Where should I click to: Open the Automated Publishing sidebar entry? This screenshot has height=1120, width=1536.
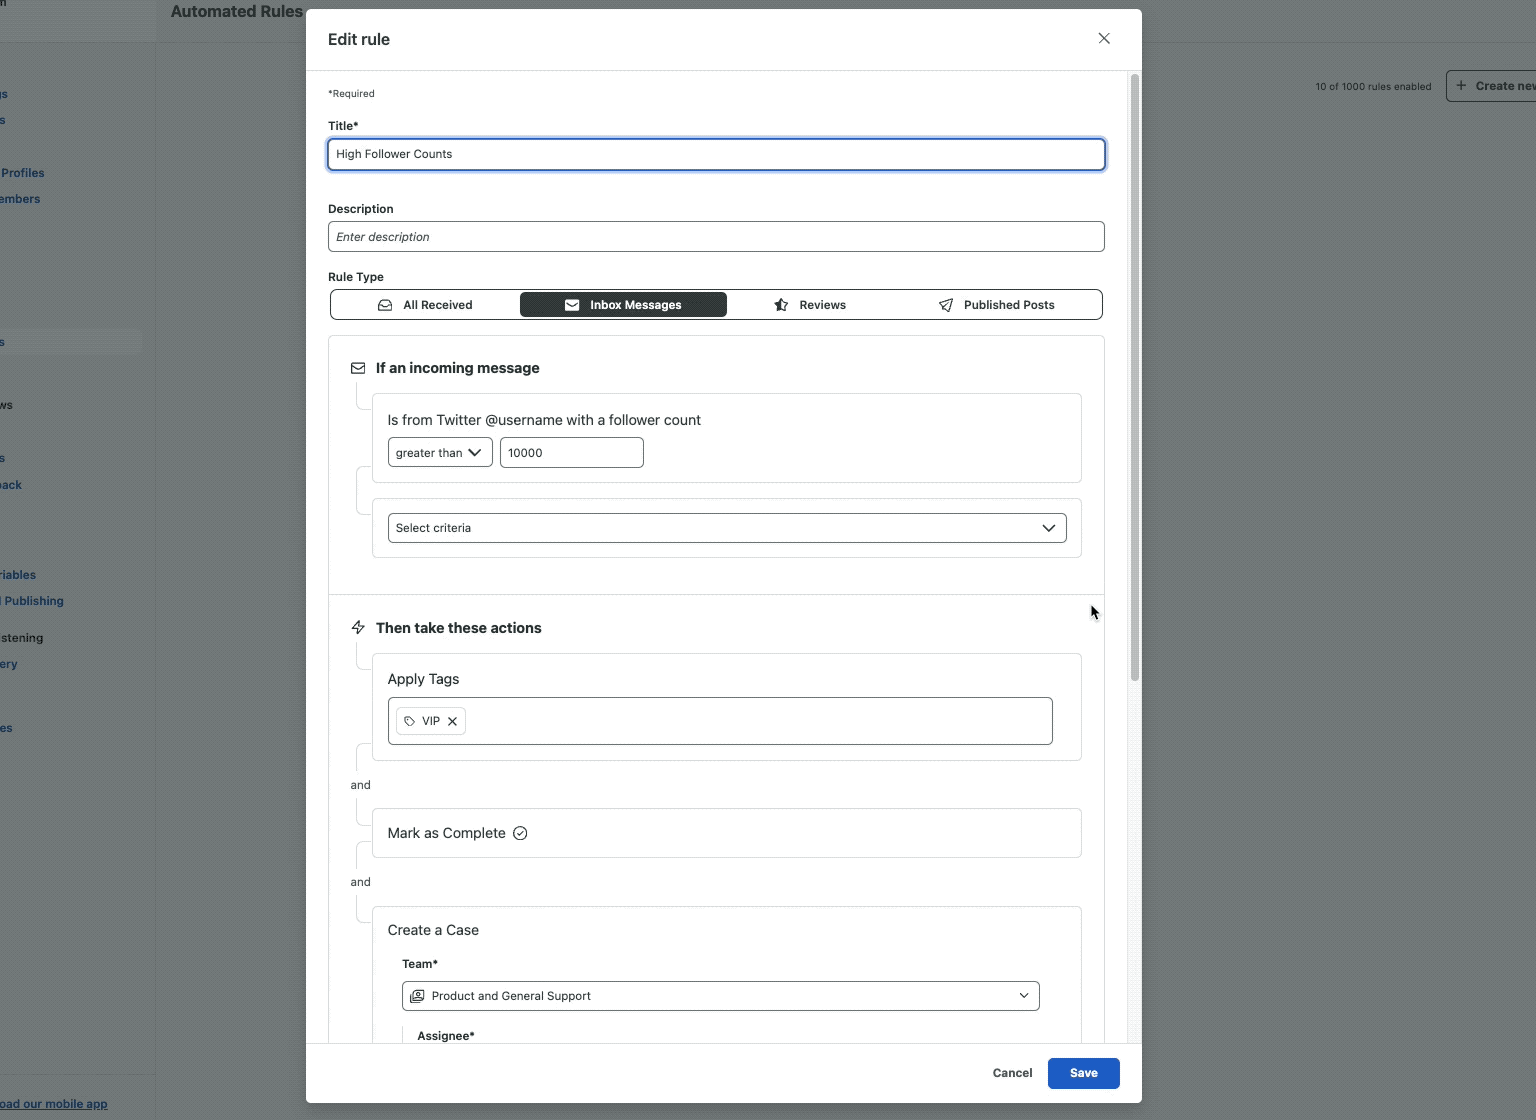pos(33,600)
